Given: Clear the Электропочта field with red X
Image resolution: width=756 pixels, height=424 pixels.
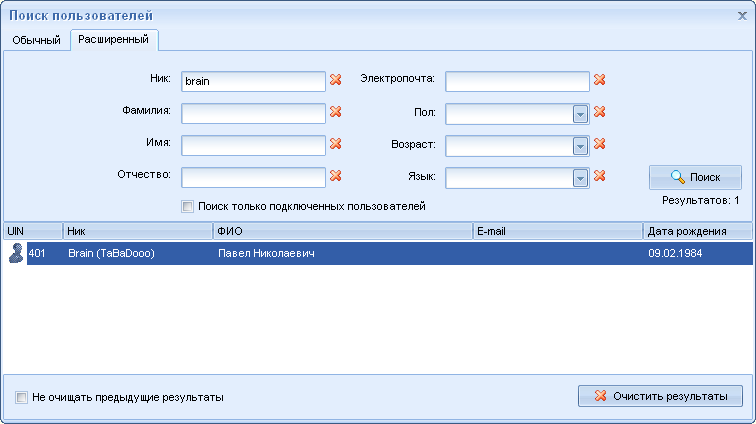Looking at the screenshot, I should [600, 81].
